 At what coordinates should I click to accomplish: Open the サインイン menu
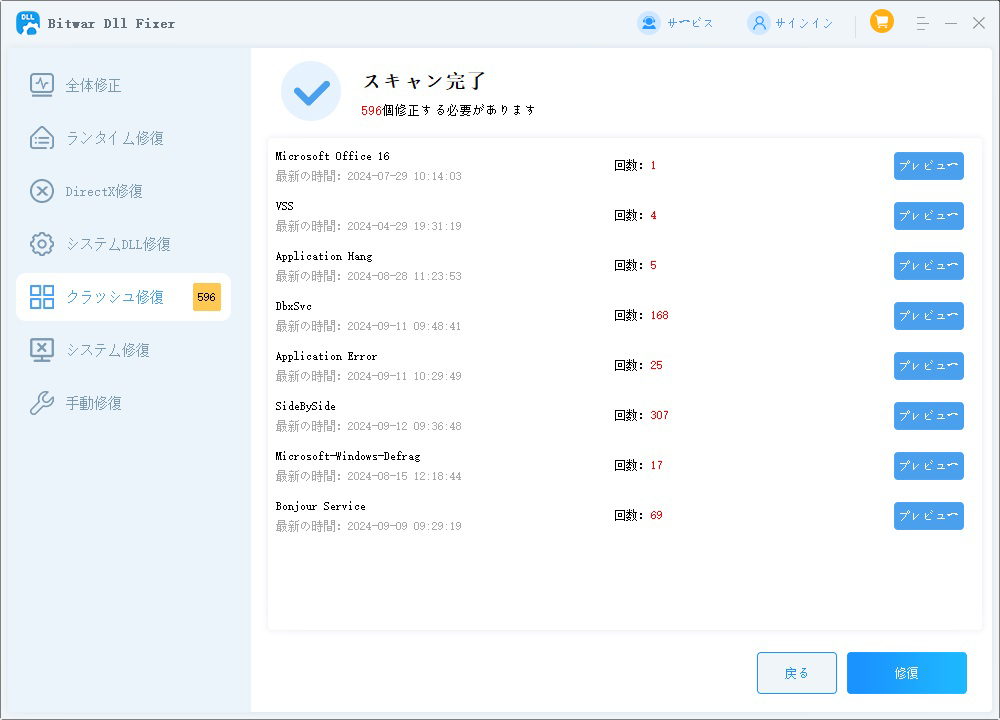791,21
